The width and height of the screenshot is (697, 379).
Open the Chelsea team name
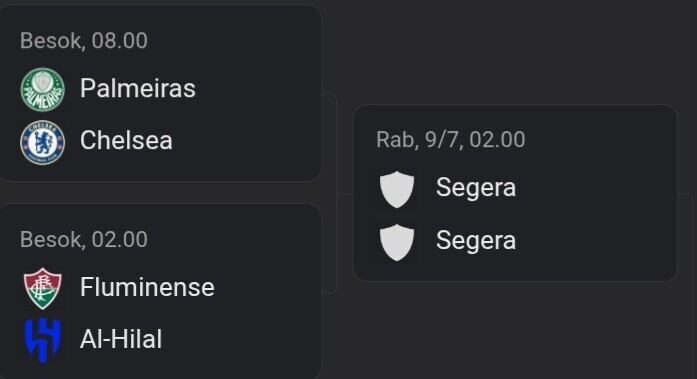(x=126, y=140)
